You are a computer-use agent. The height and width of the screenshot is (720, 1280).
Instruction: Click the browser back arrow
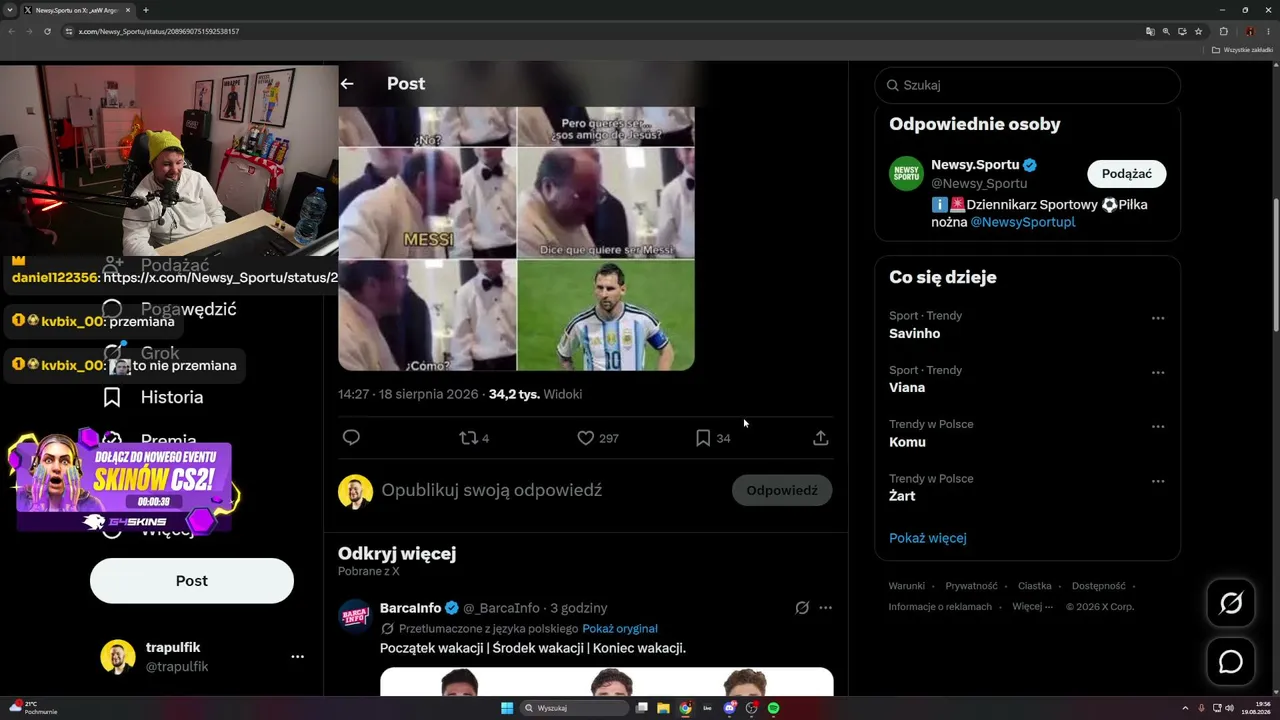[x=11, y=31]
